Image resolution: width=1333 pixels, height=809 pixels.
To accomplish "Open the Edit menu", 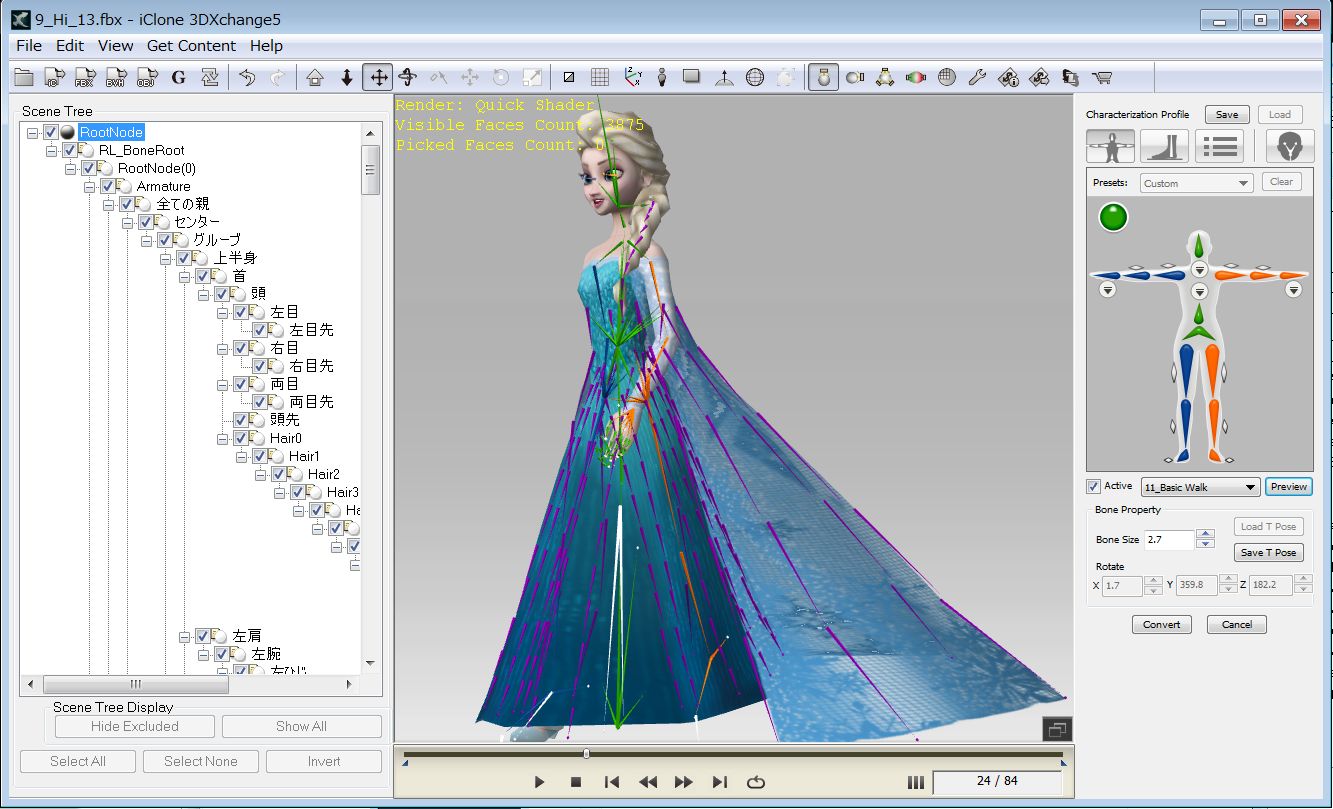I will pyautogui.click(x=70, y=46).
